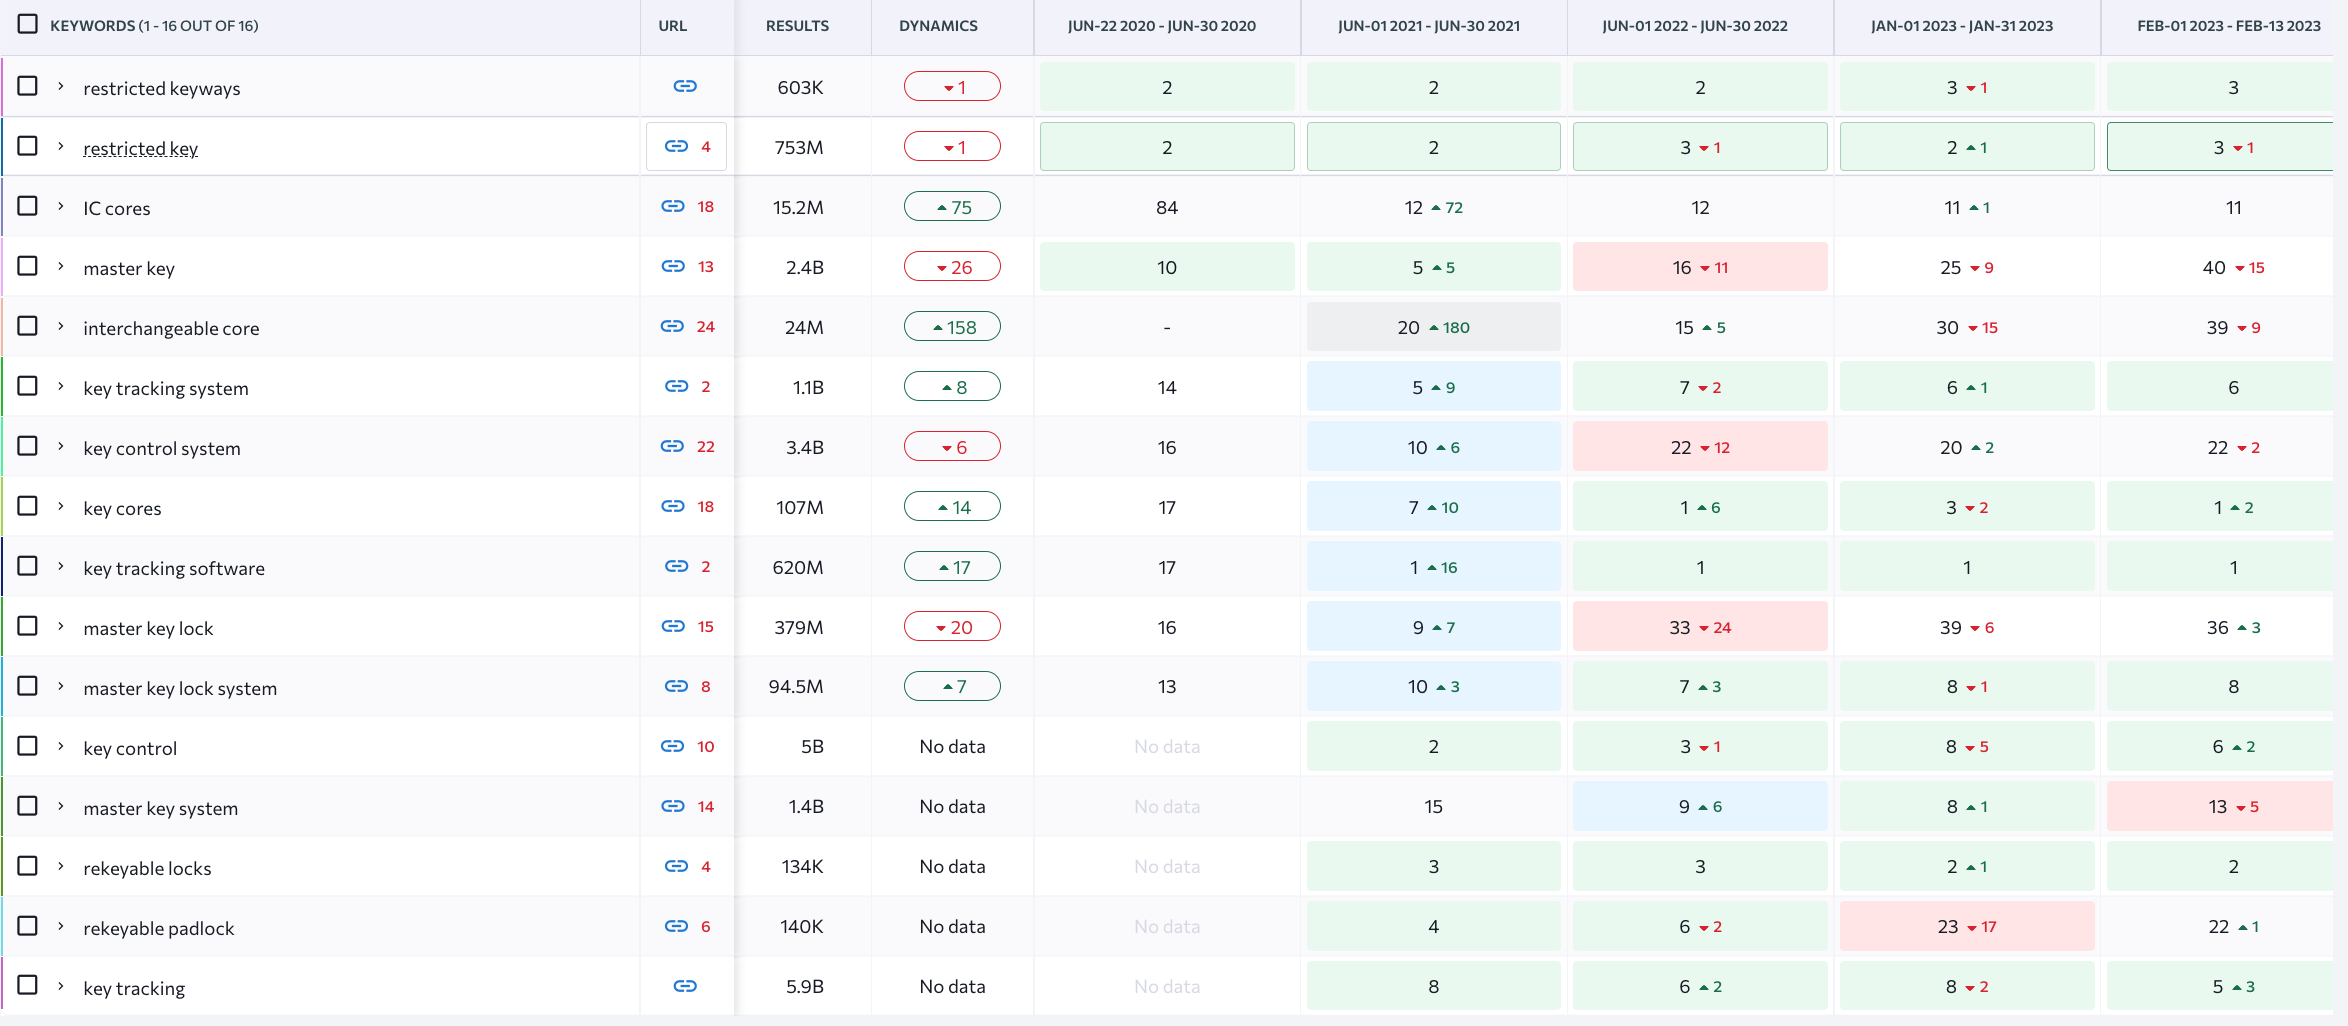Click the interchangeable core dynamics badge 158
Viewport: 2348px width, 1026px height.
[x=952, y=327]
